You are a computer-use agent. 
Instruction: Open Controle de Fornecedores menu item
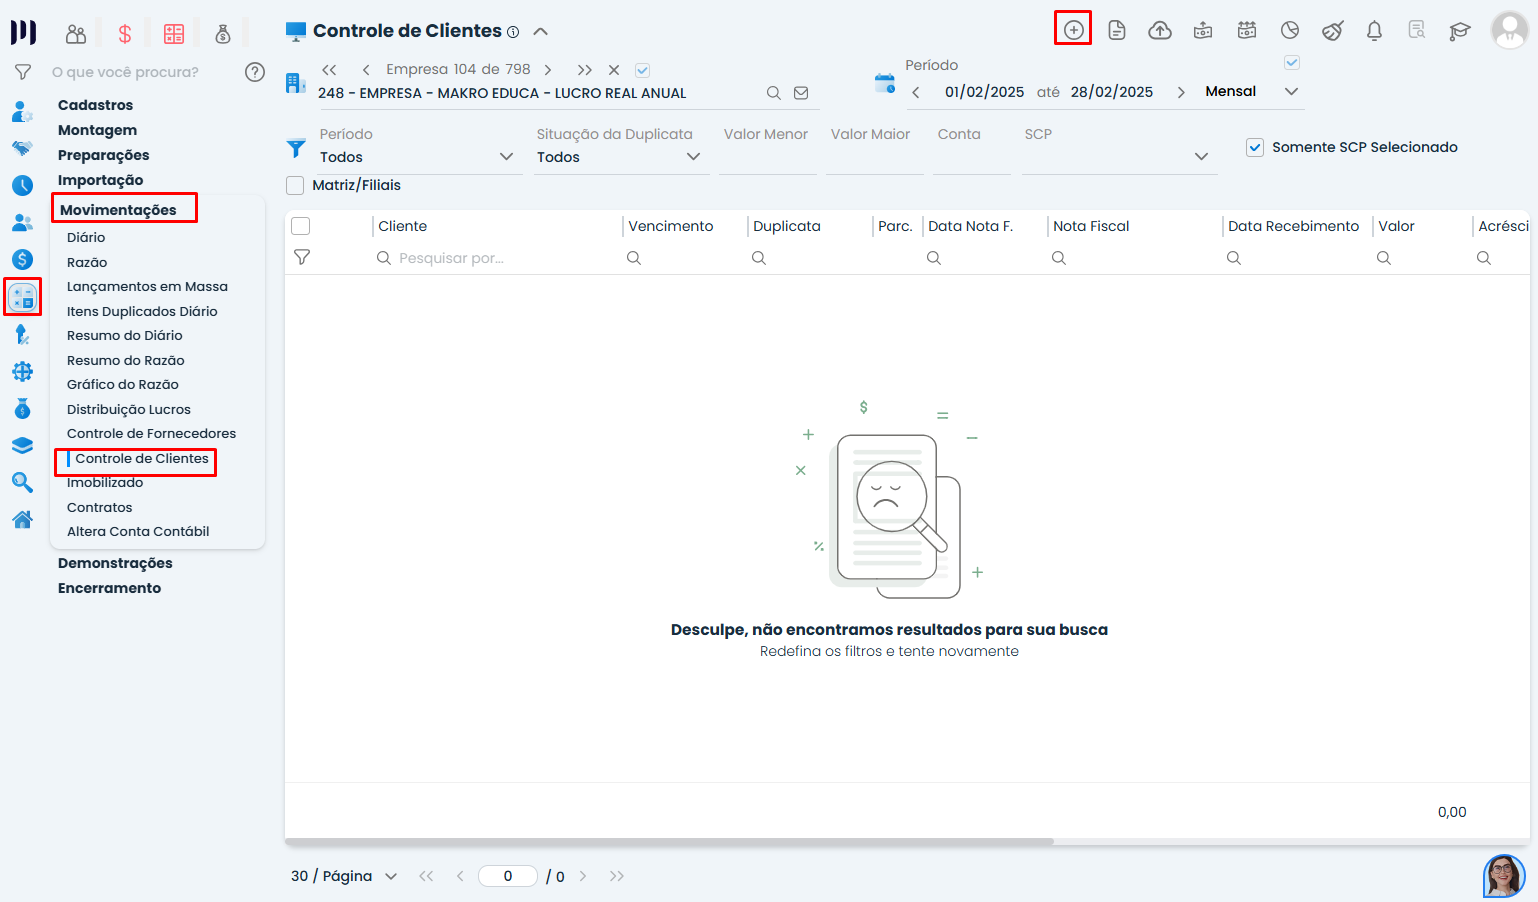point(151,433)
